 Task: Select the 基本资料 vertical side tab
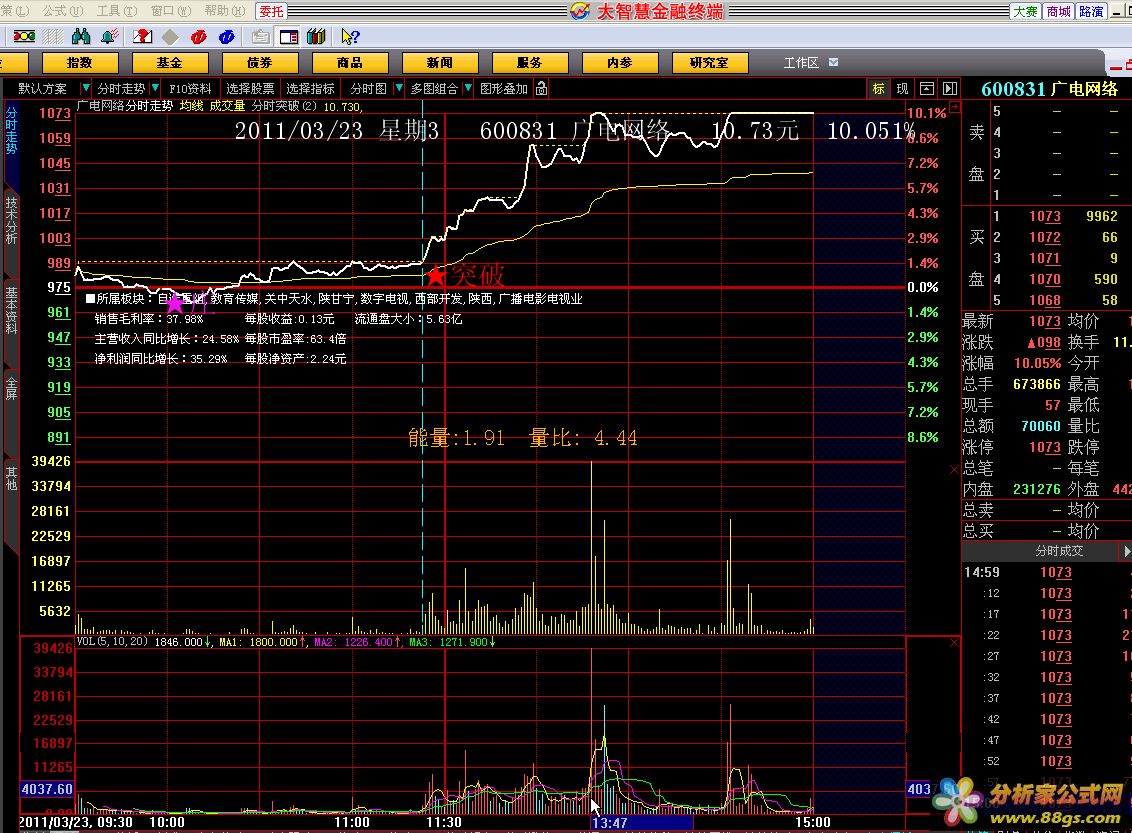click(11, 310)
